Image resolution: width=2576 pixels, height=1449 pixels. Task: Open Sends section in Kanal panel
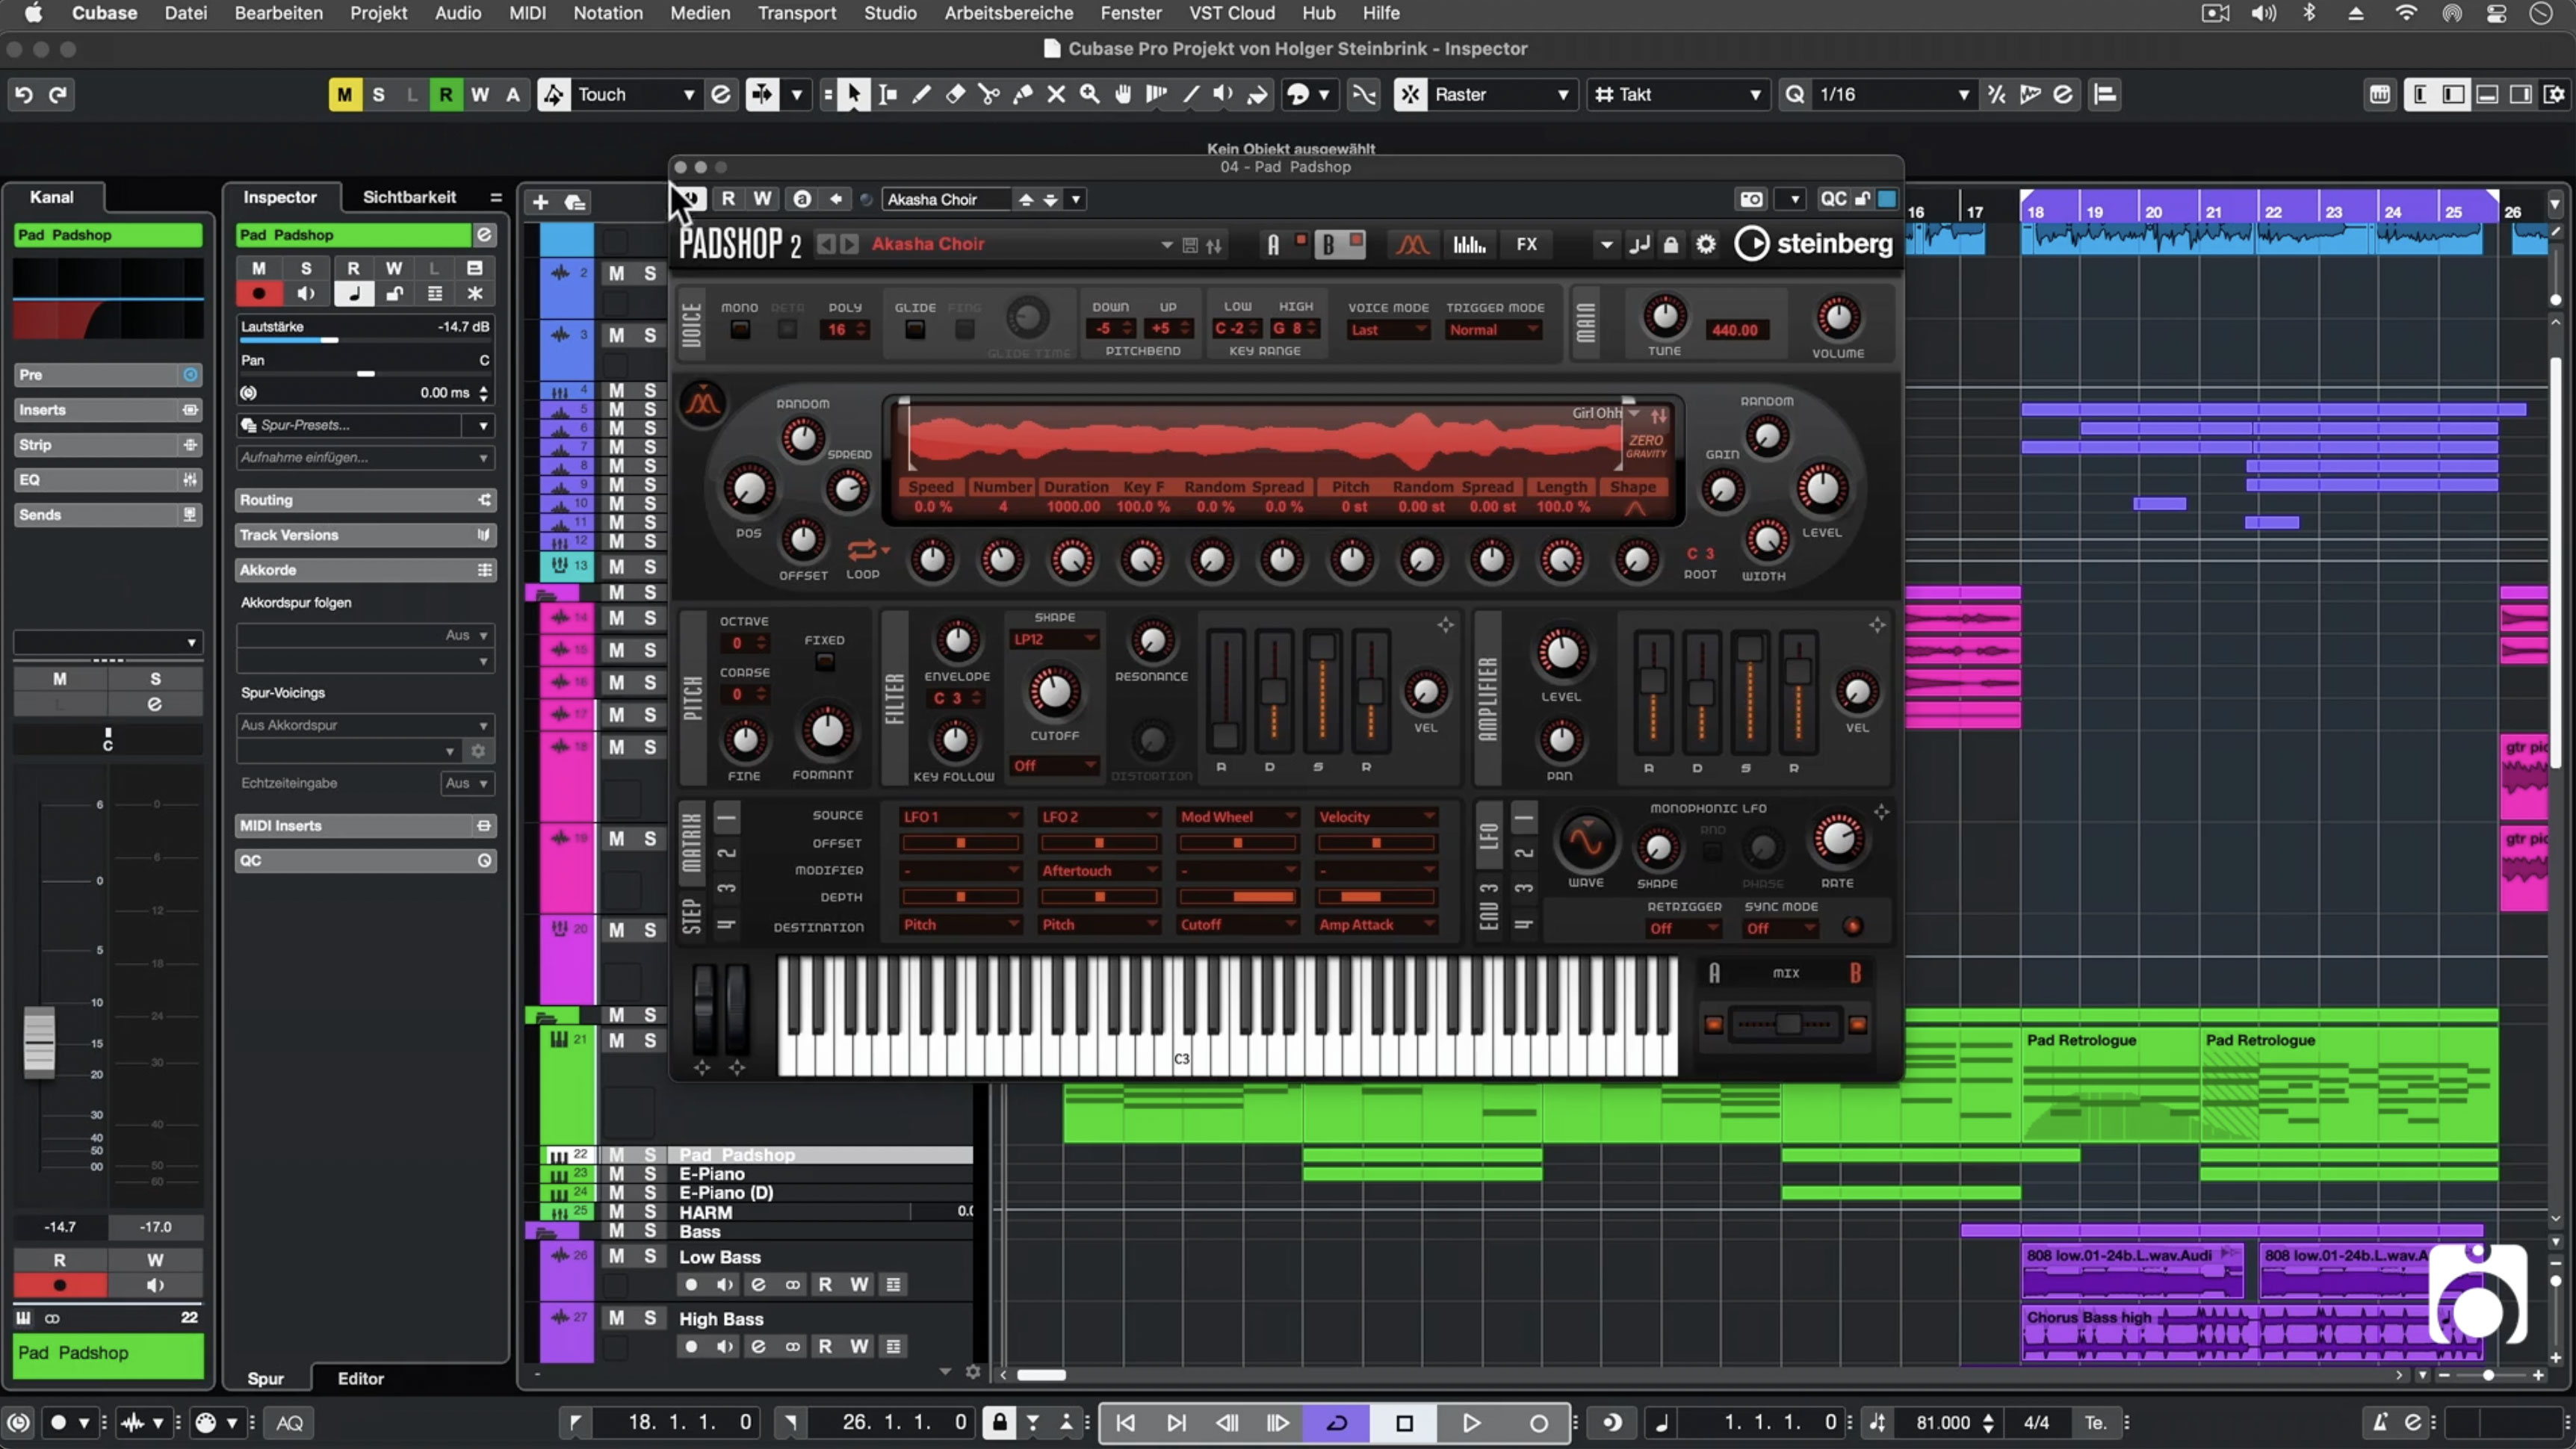point(107,515)
